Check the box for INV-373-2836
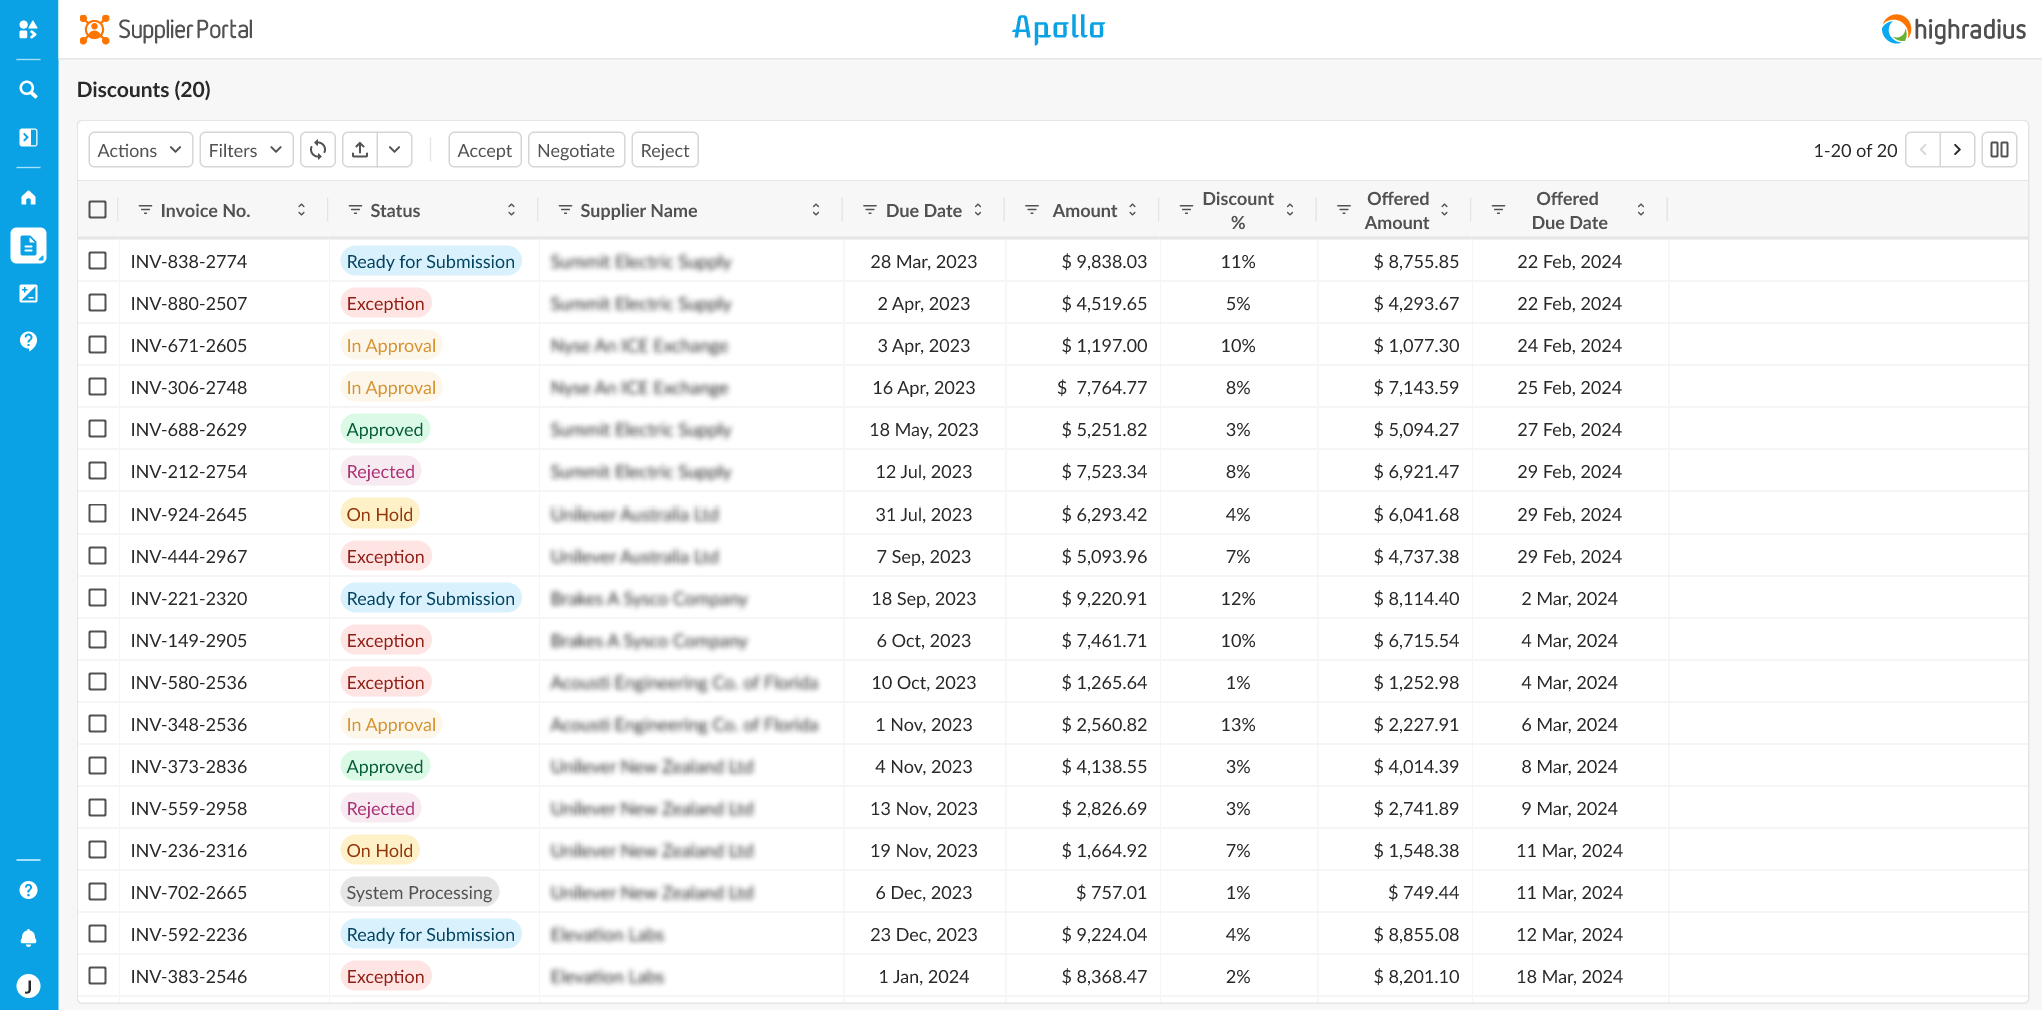Viewport: 2042px width, 1010px height. click(97, 766)
